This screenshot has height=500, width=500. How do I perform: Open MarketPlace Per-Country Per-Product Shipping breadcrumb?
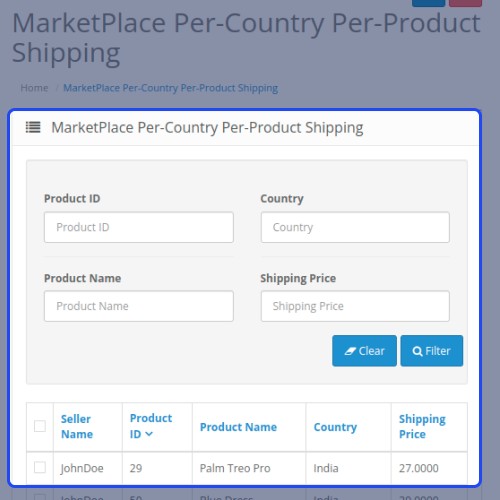(171, 88)
